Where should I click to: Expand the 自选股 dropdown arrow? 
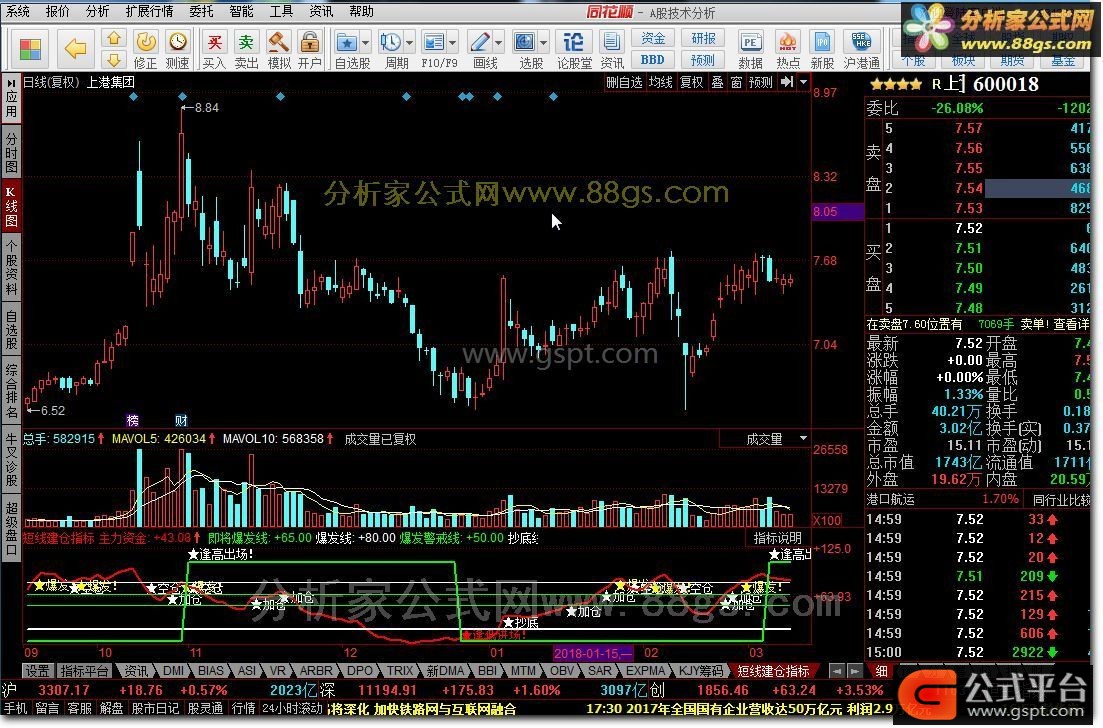(x=366, y=43)
